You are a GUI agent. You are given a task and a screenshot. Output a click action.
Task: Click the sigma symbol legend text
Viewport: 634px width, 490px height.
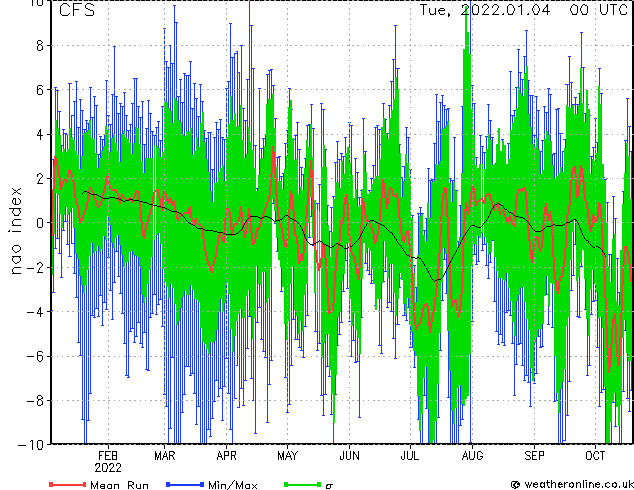click(329, 486)
